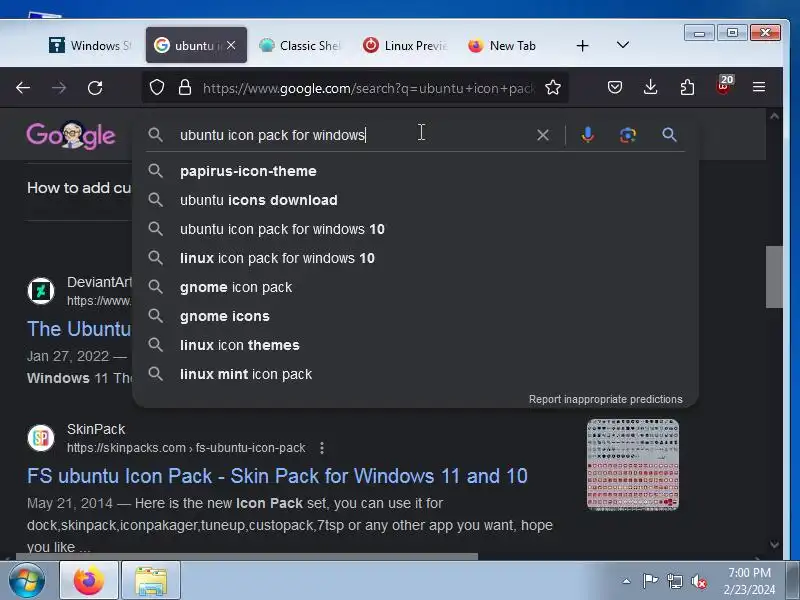Viewport: 800px width, 600px height.
Task: Click the padlock site security icon
Action: point(185,88)
